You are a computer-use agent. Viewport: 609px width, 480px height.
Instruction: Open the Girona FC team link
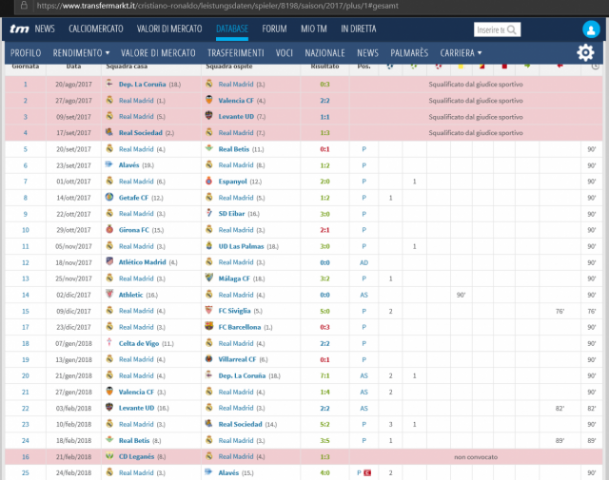[134, 230]
